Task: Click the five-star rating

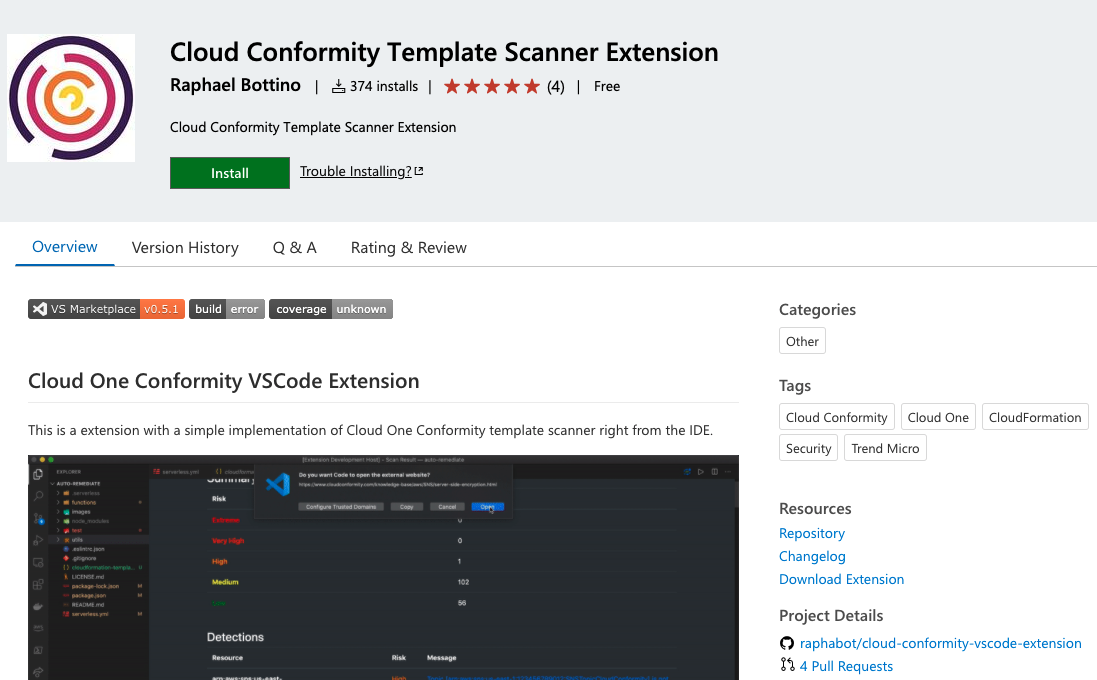Action: click(492, 86)
